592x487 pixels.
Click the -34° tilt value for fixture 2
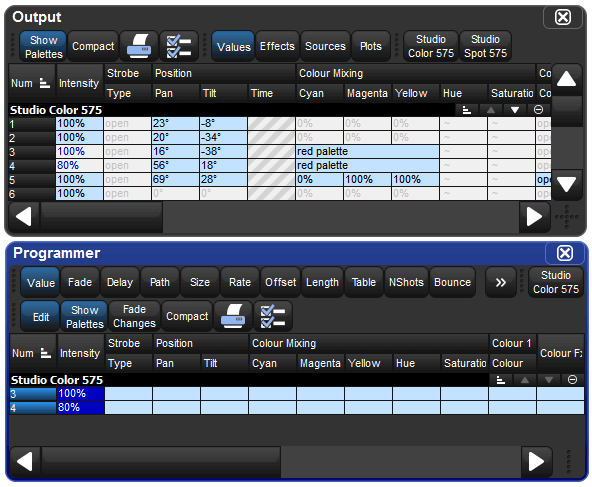pos(224,137)
